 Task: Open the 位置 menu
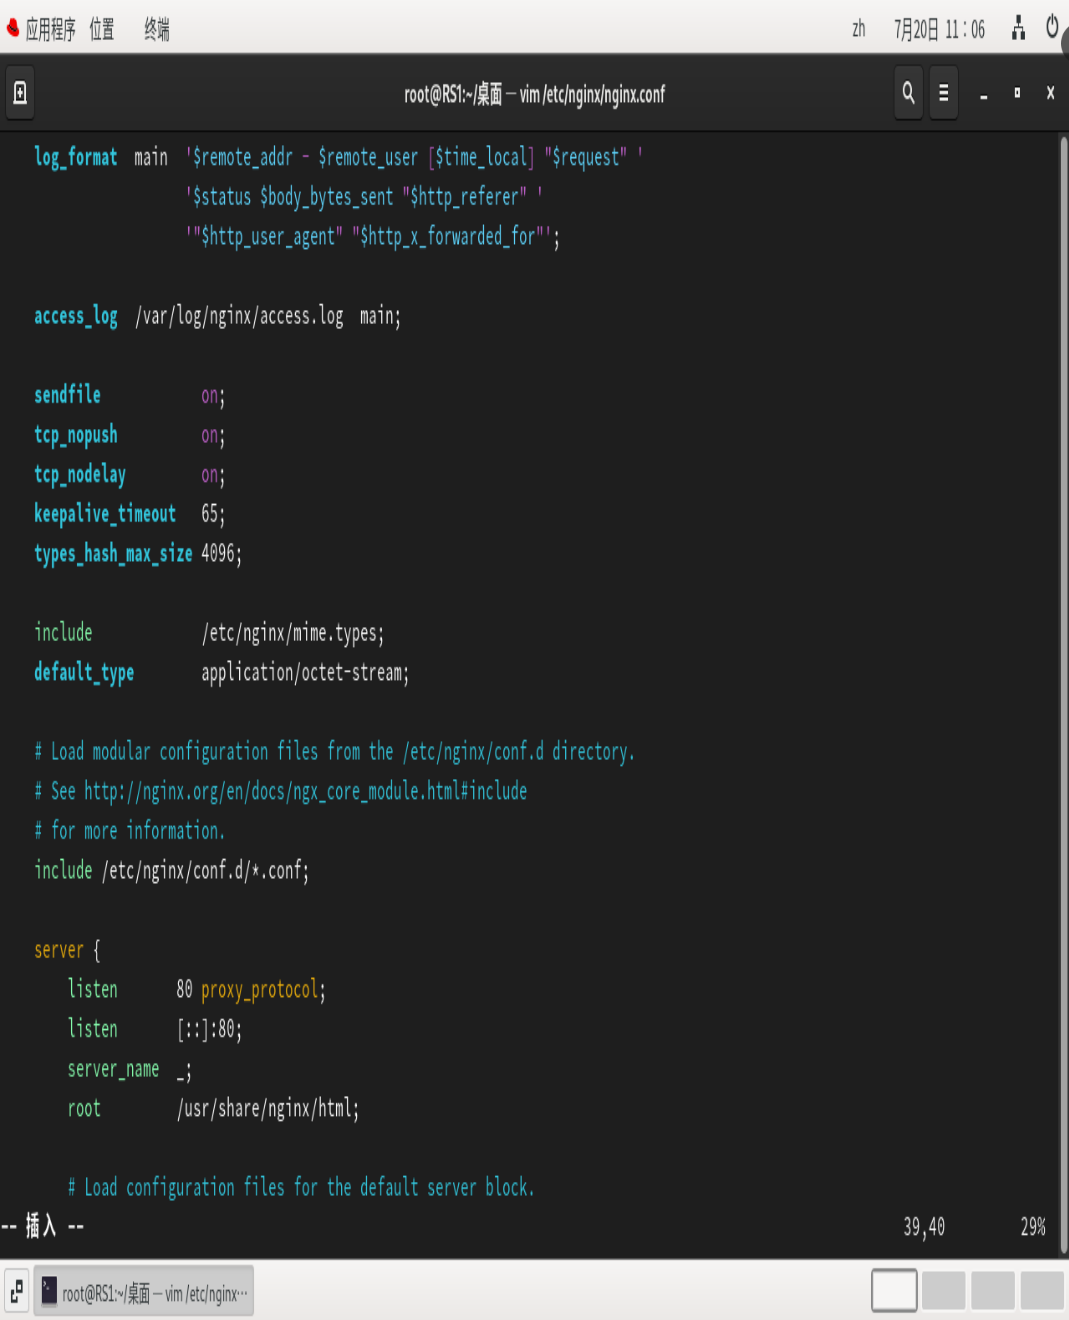[x=102, y=29]
